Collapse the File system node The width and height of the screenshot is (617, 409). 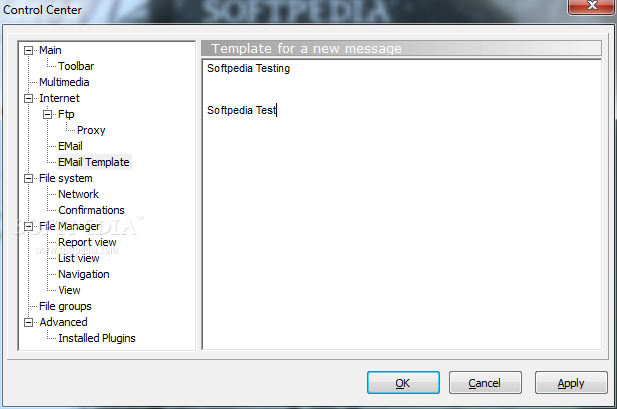click(x=28, y=179)
